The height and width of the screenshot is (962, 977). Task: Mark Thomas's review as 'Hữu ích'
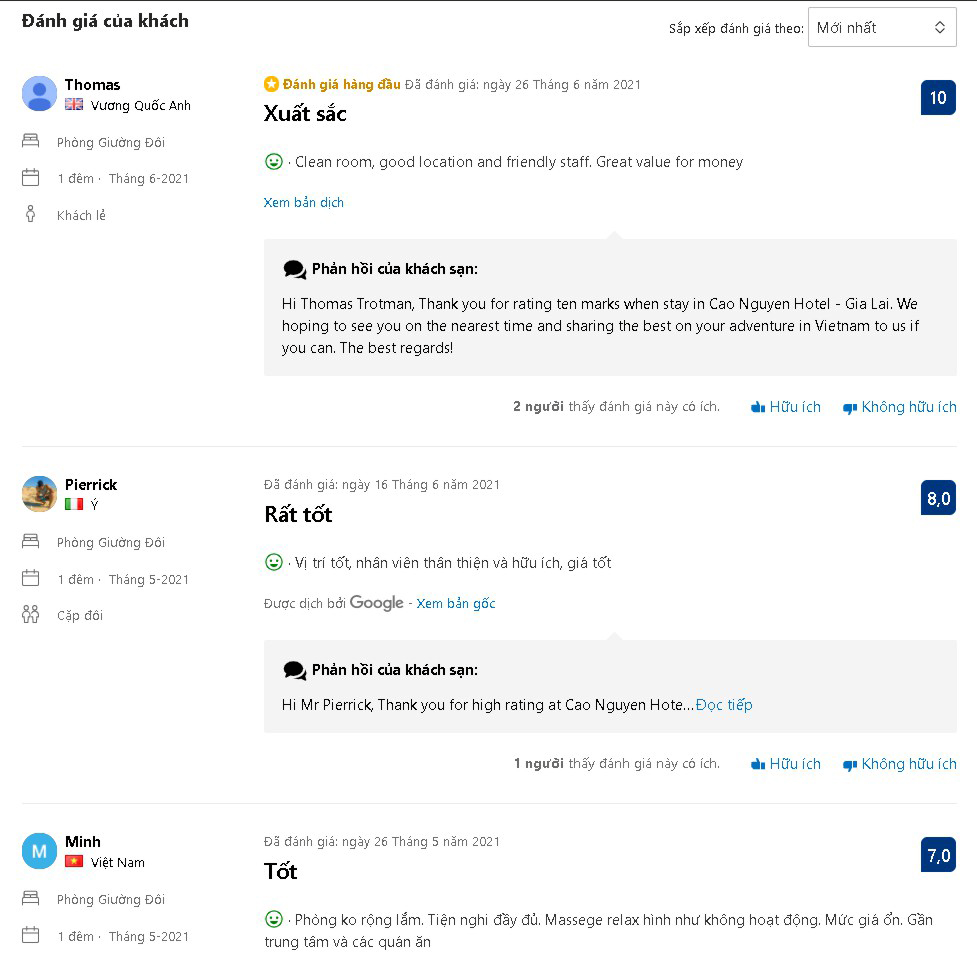786,407
